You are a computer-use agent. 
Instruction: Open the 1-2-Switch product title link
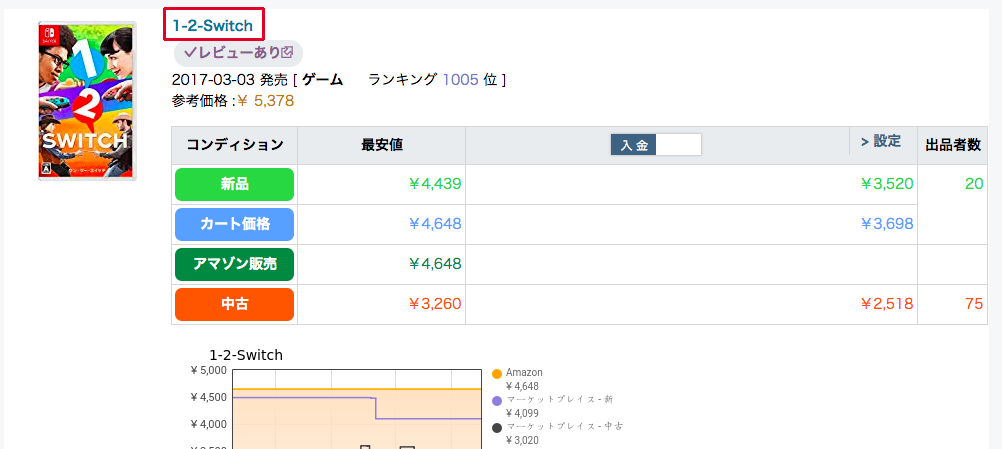(213, 27)
